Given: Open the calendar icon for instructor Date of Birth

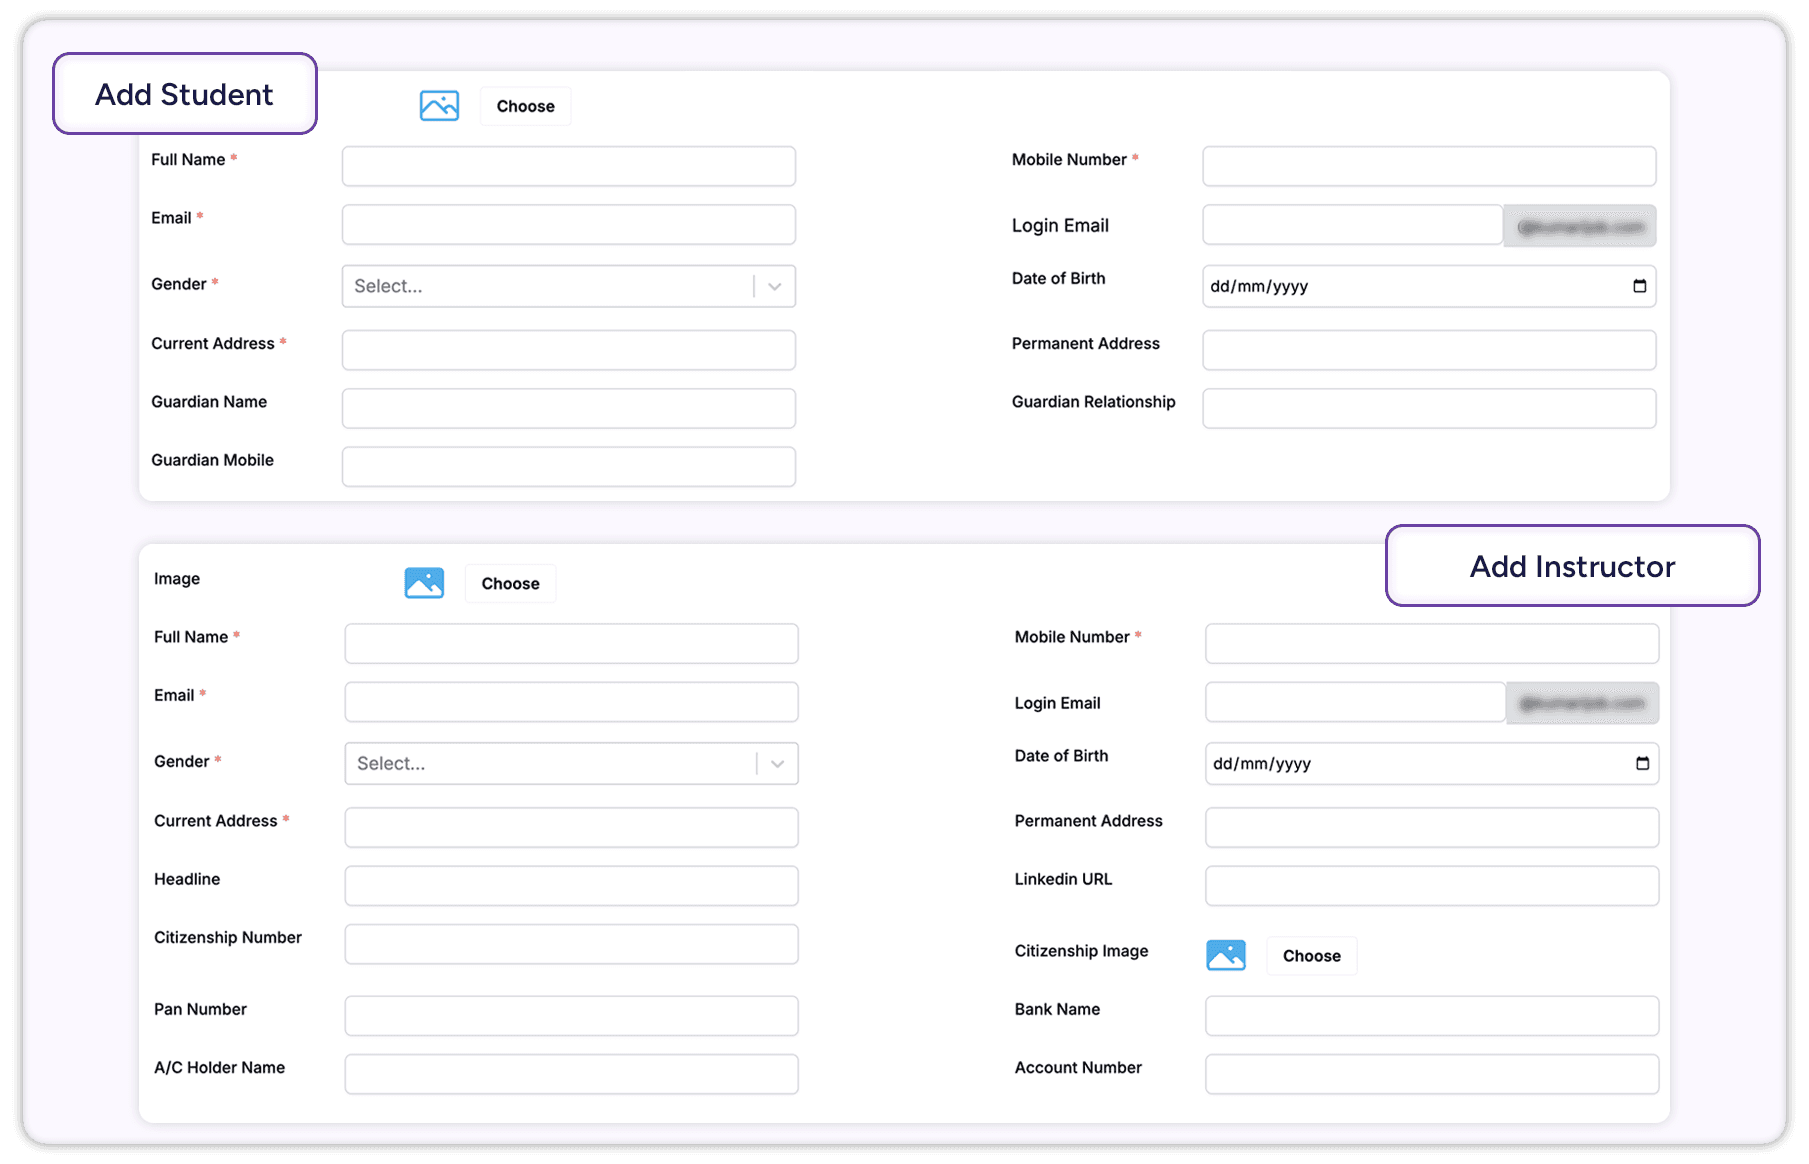Looking at the screenshot, I should click(1641, 763).
